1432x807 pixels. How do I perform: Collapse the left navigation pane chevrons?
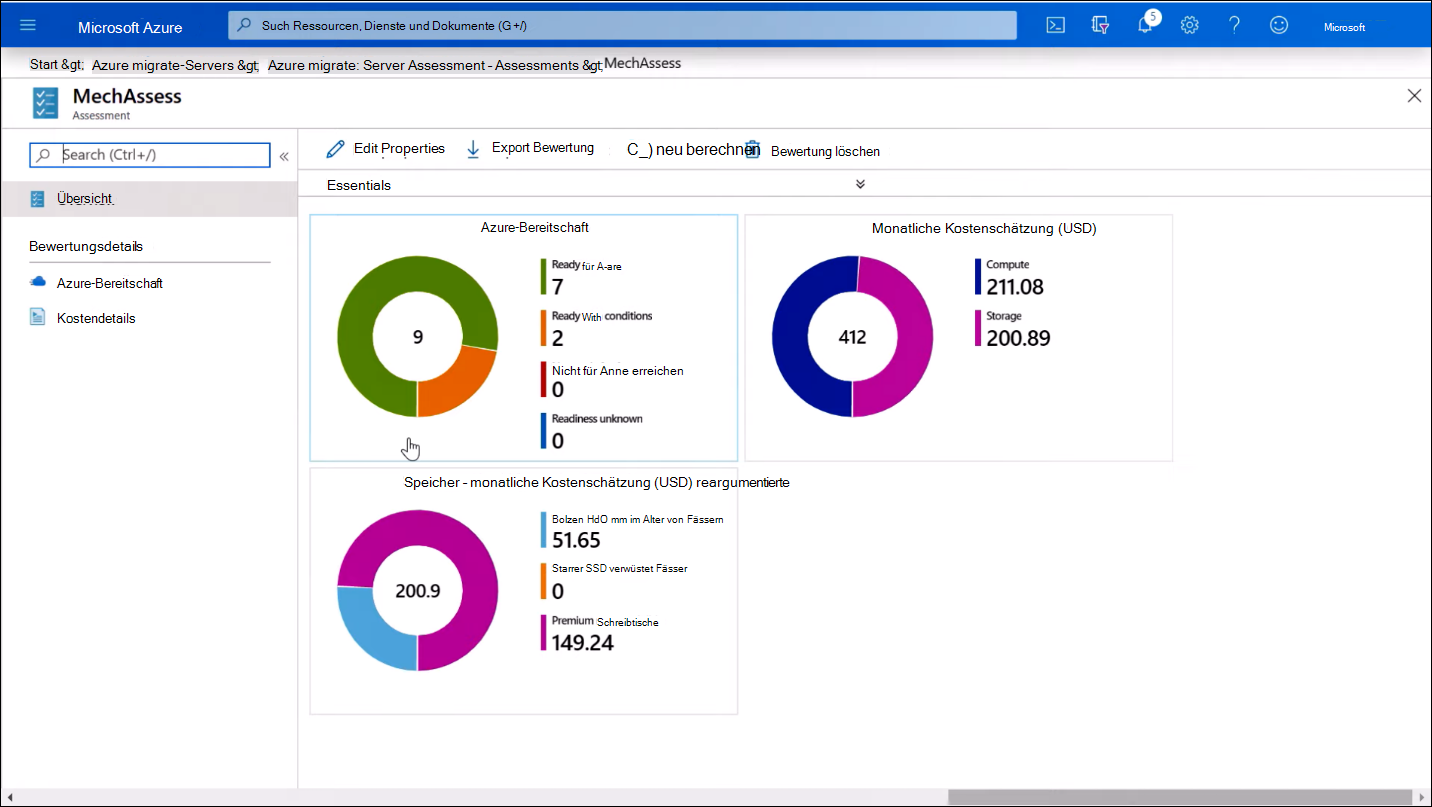click(284, 156)
